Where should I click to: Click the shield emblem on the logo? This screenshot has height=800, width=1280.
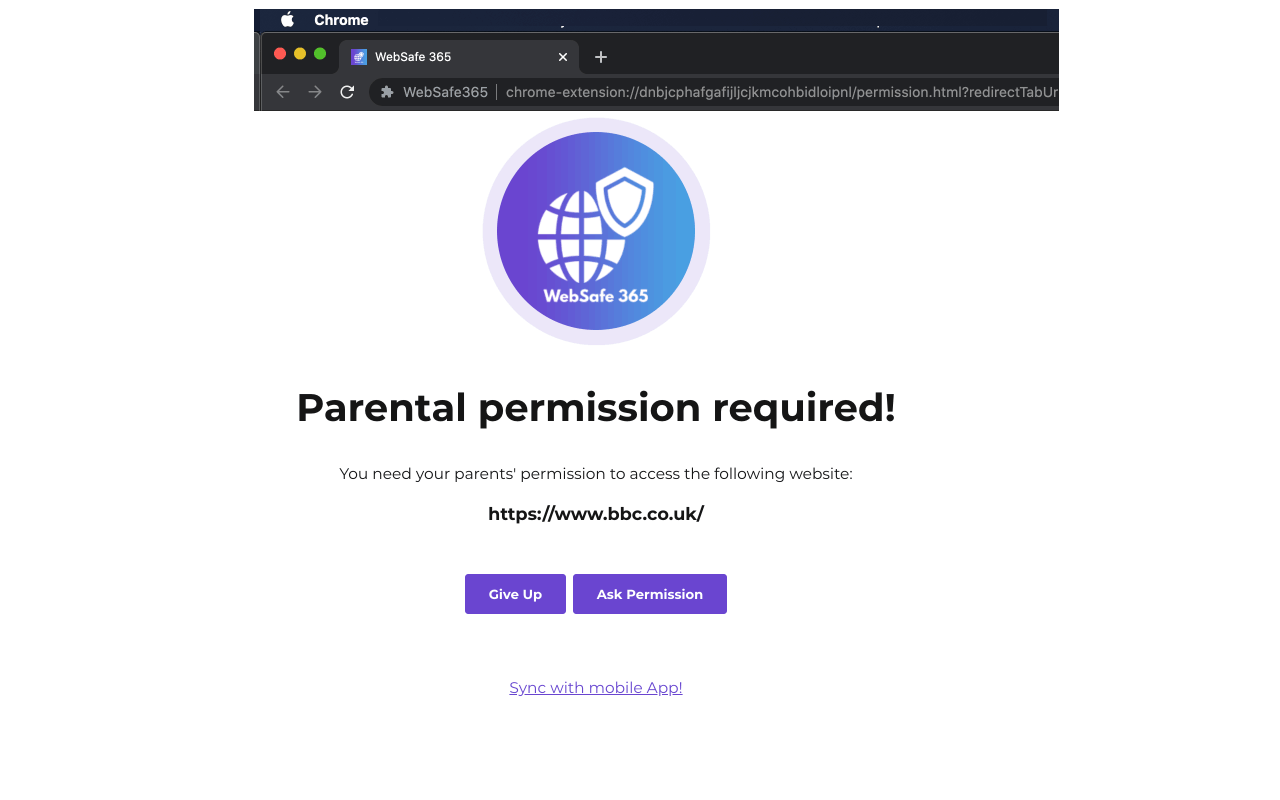(x=625, y=200)
